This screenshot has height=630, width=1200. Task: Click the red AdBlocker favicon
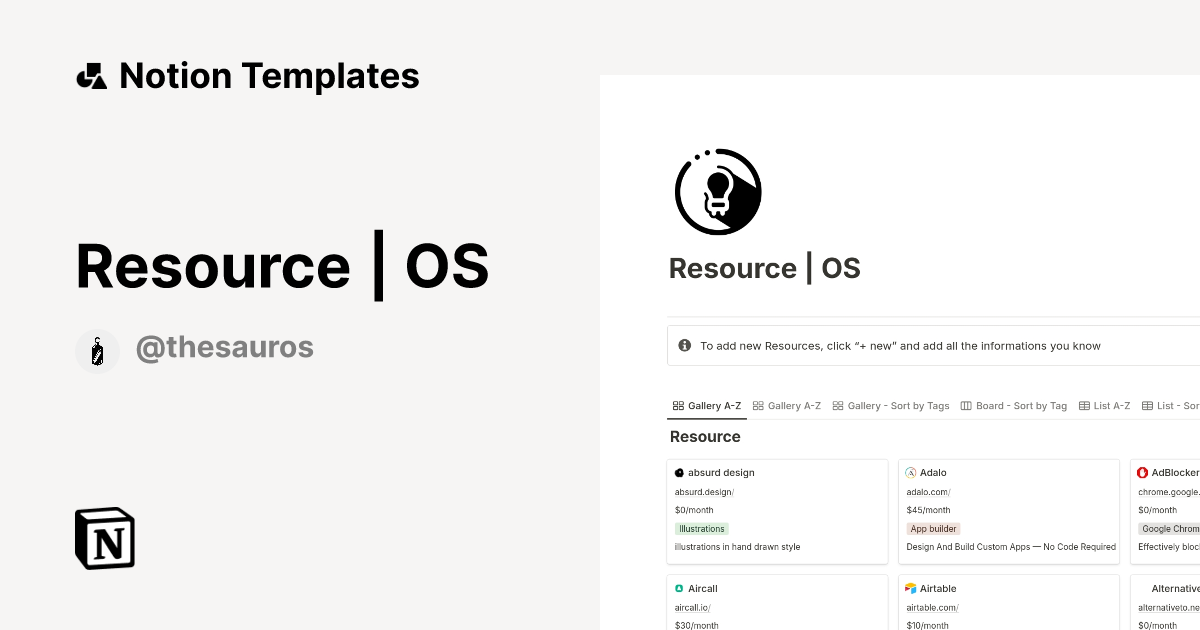point(1143,472)
